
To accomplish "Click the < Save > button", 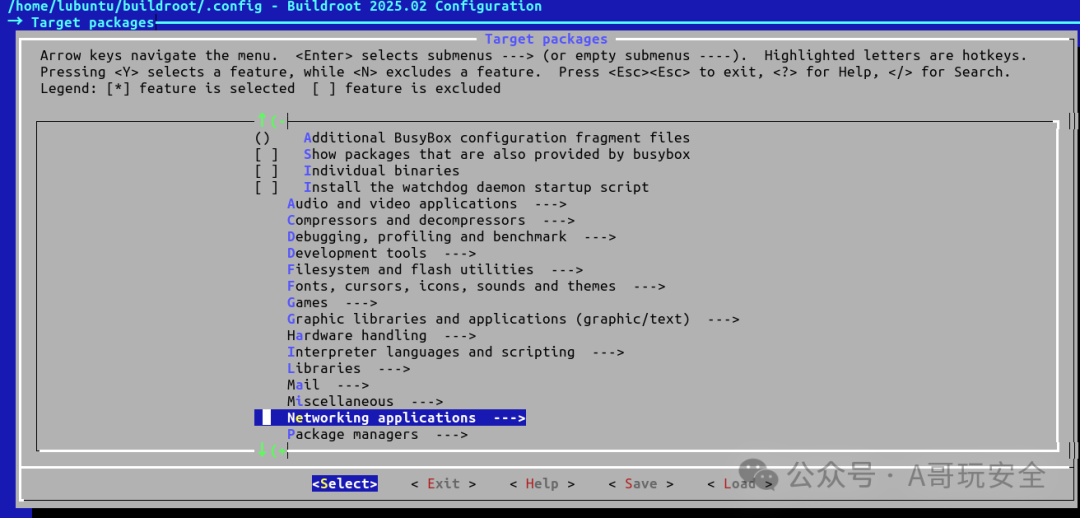I will pyautogui.click(x=641, y=484).
